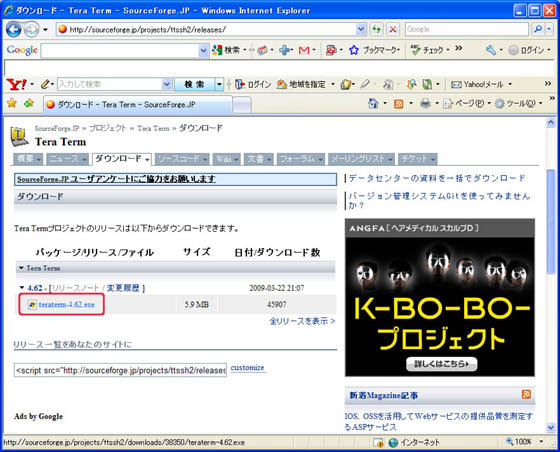The image size is (560, 452).
Task: Click the script embed code text field
Action: [x=120, y=370]
